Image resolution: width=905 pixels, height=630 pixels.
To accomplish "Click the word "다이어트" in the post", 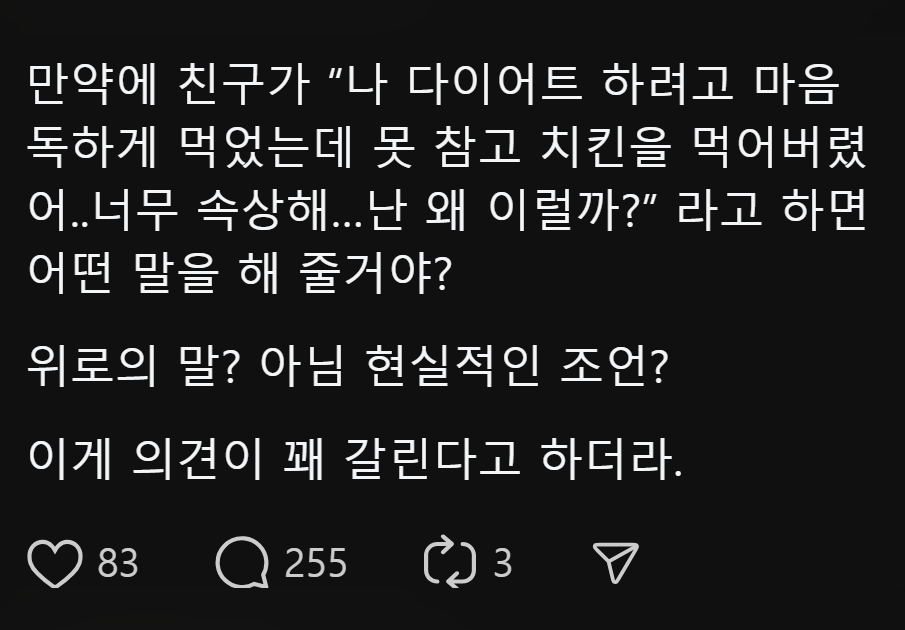I will pos(495,85).
